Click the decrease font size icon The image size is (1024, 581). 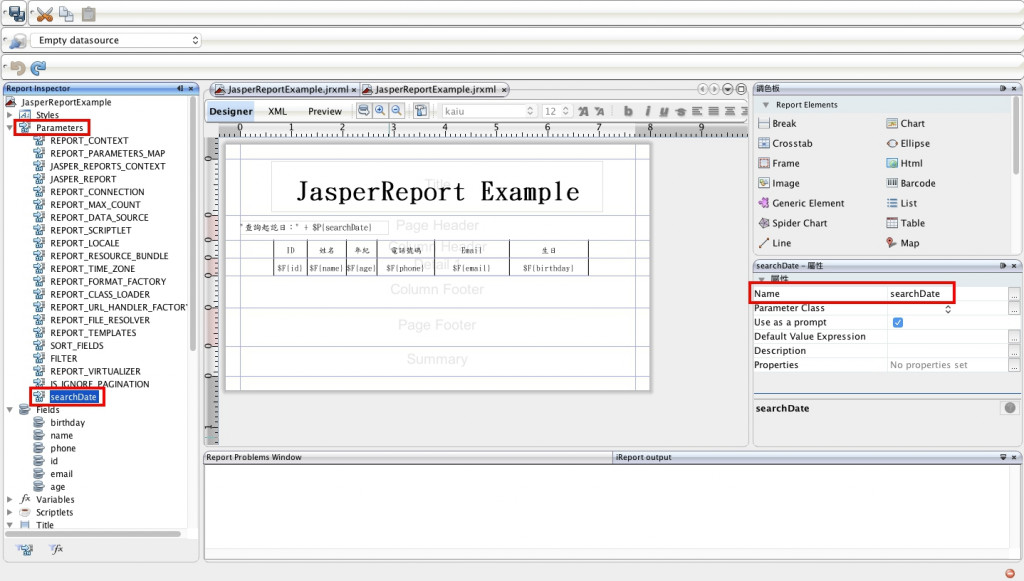(x=600, y=112)
